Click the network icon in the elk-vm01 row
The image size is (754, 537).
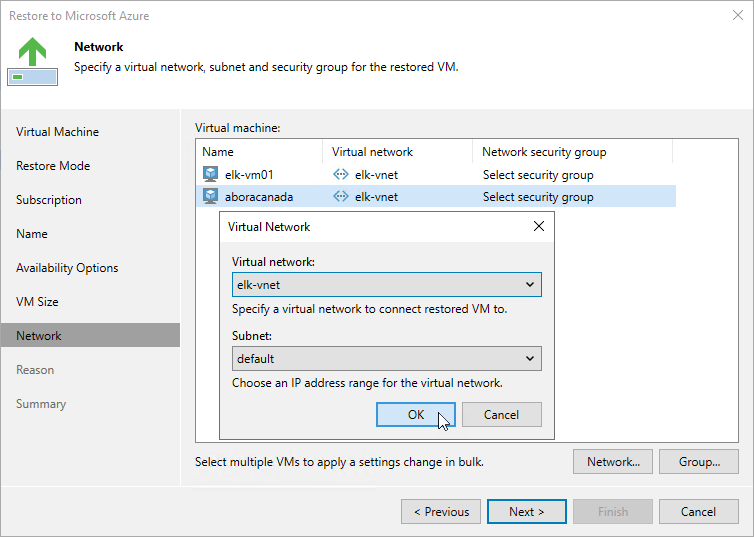pyautogui.click(x=340, y=174)
